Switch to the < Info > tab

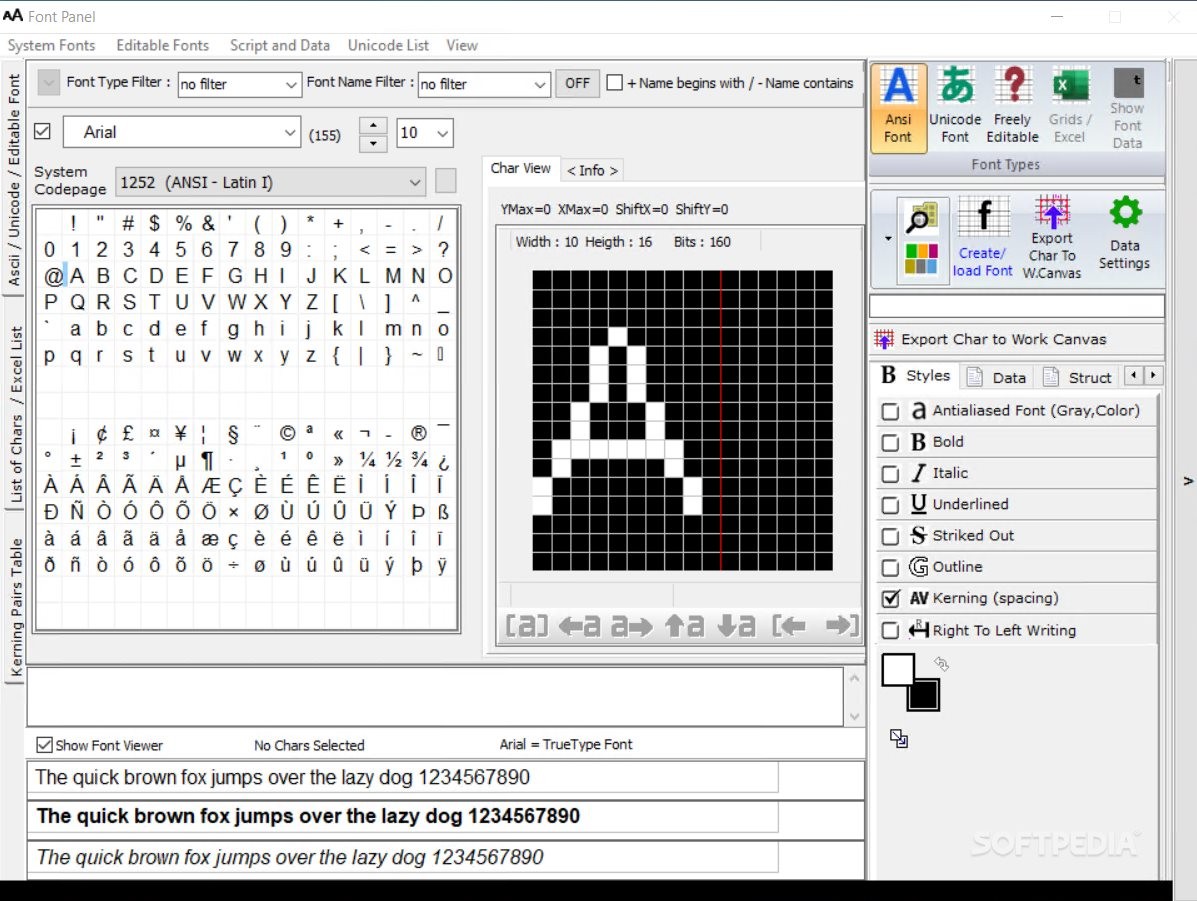coord(592,170)
